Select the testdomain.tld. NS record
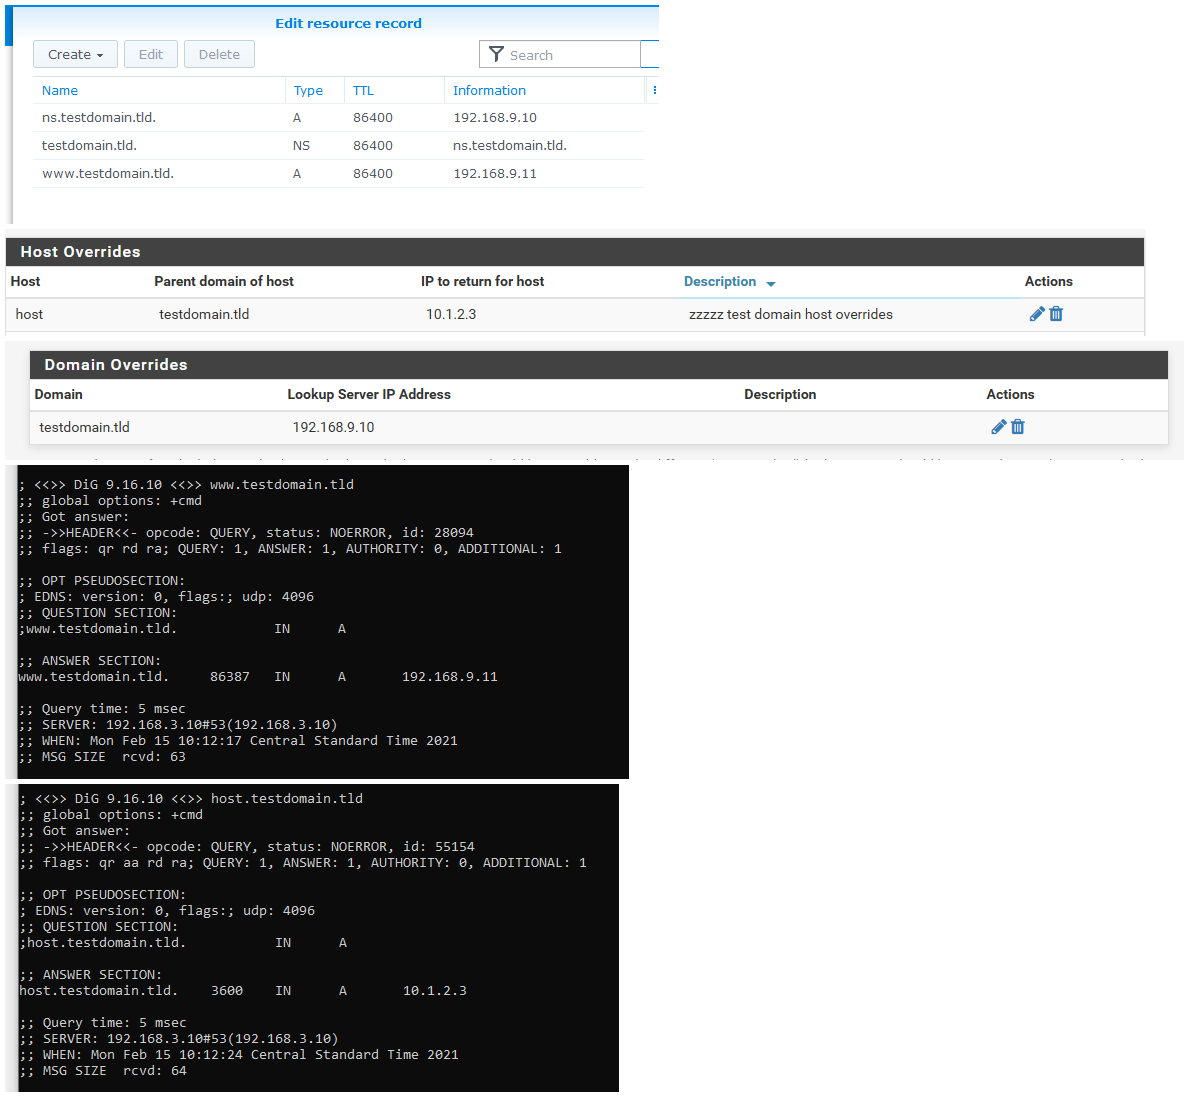This screenshot has width=1189, height=1097. point(338,146)
